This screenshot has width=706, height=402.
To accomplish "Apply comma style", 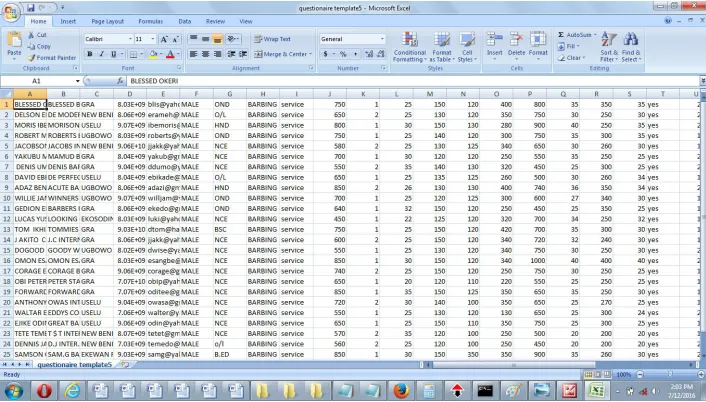I will click(x=355, y=54).
